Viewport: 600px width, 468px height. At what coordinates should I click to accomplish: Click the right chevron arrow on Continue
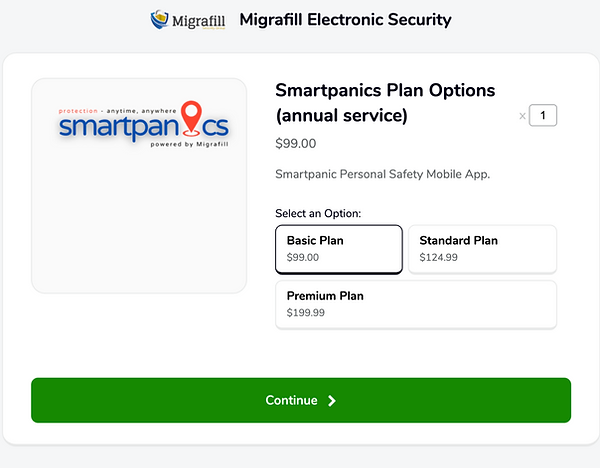coord(332,401)
